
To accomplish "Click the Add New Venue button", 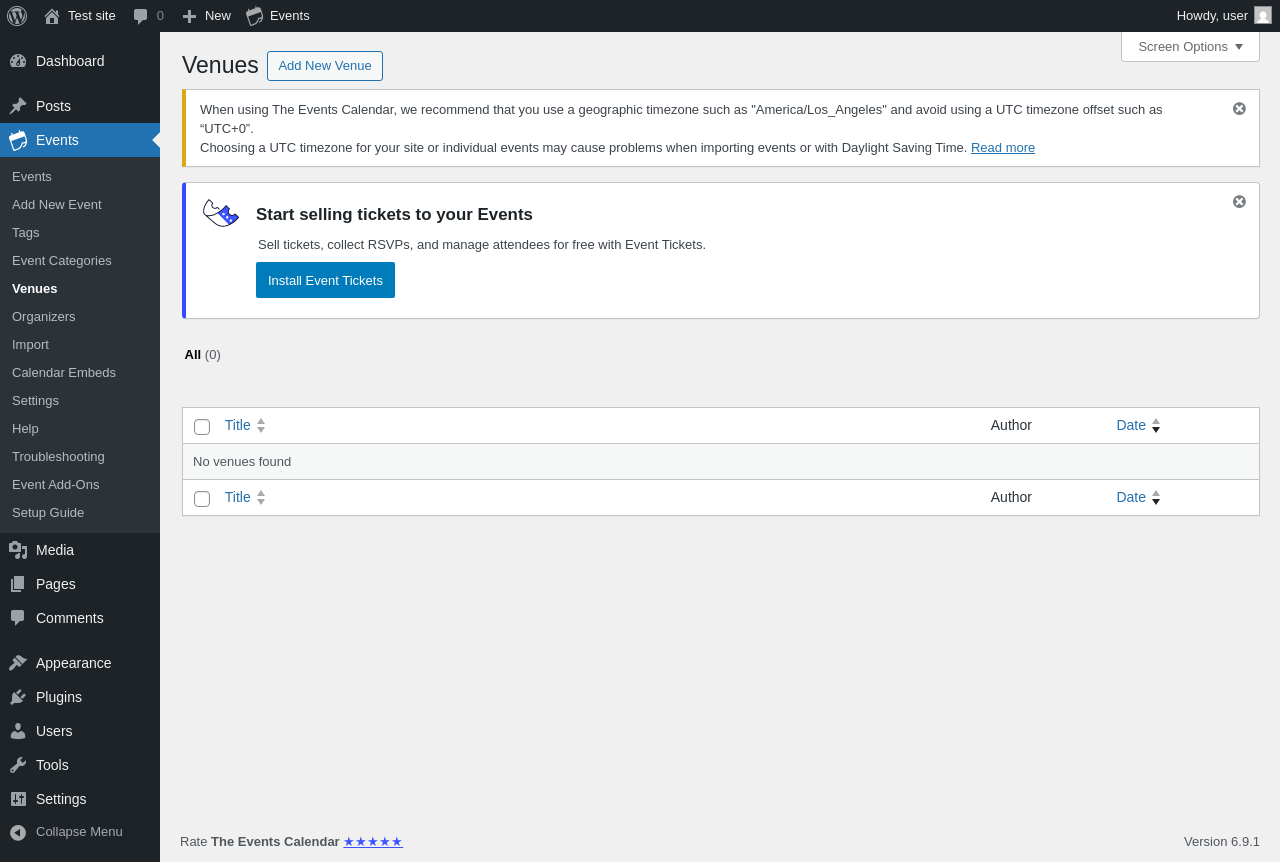I will [325, 66].
